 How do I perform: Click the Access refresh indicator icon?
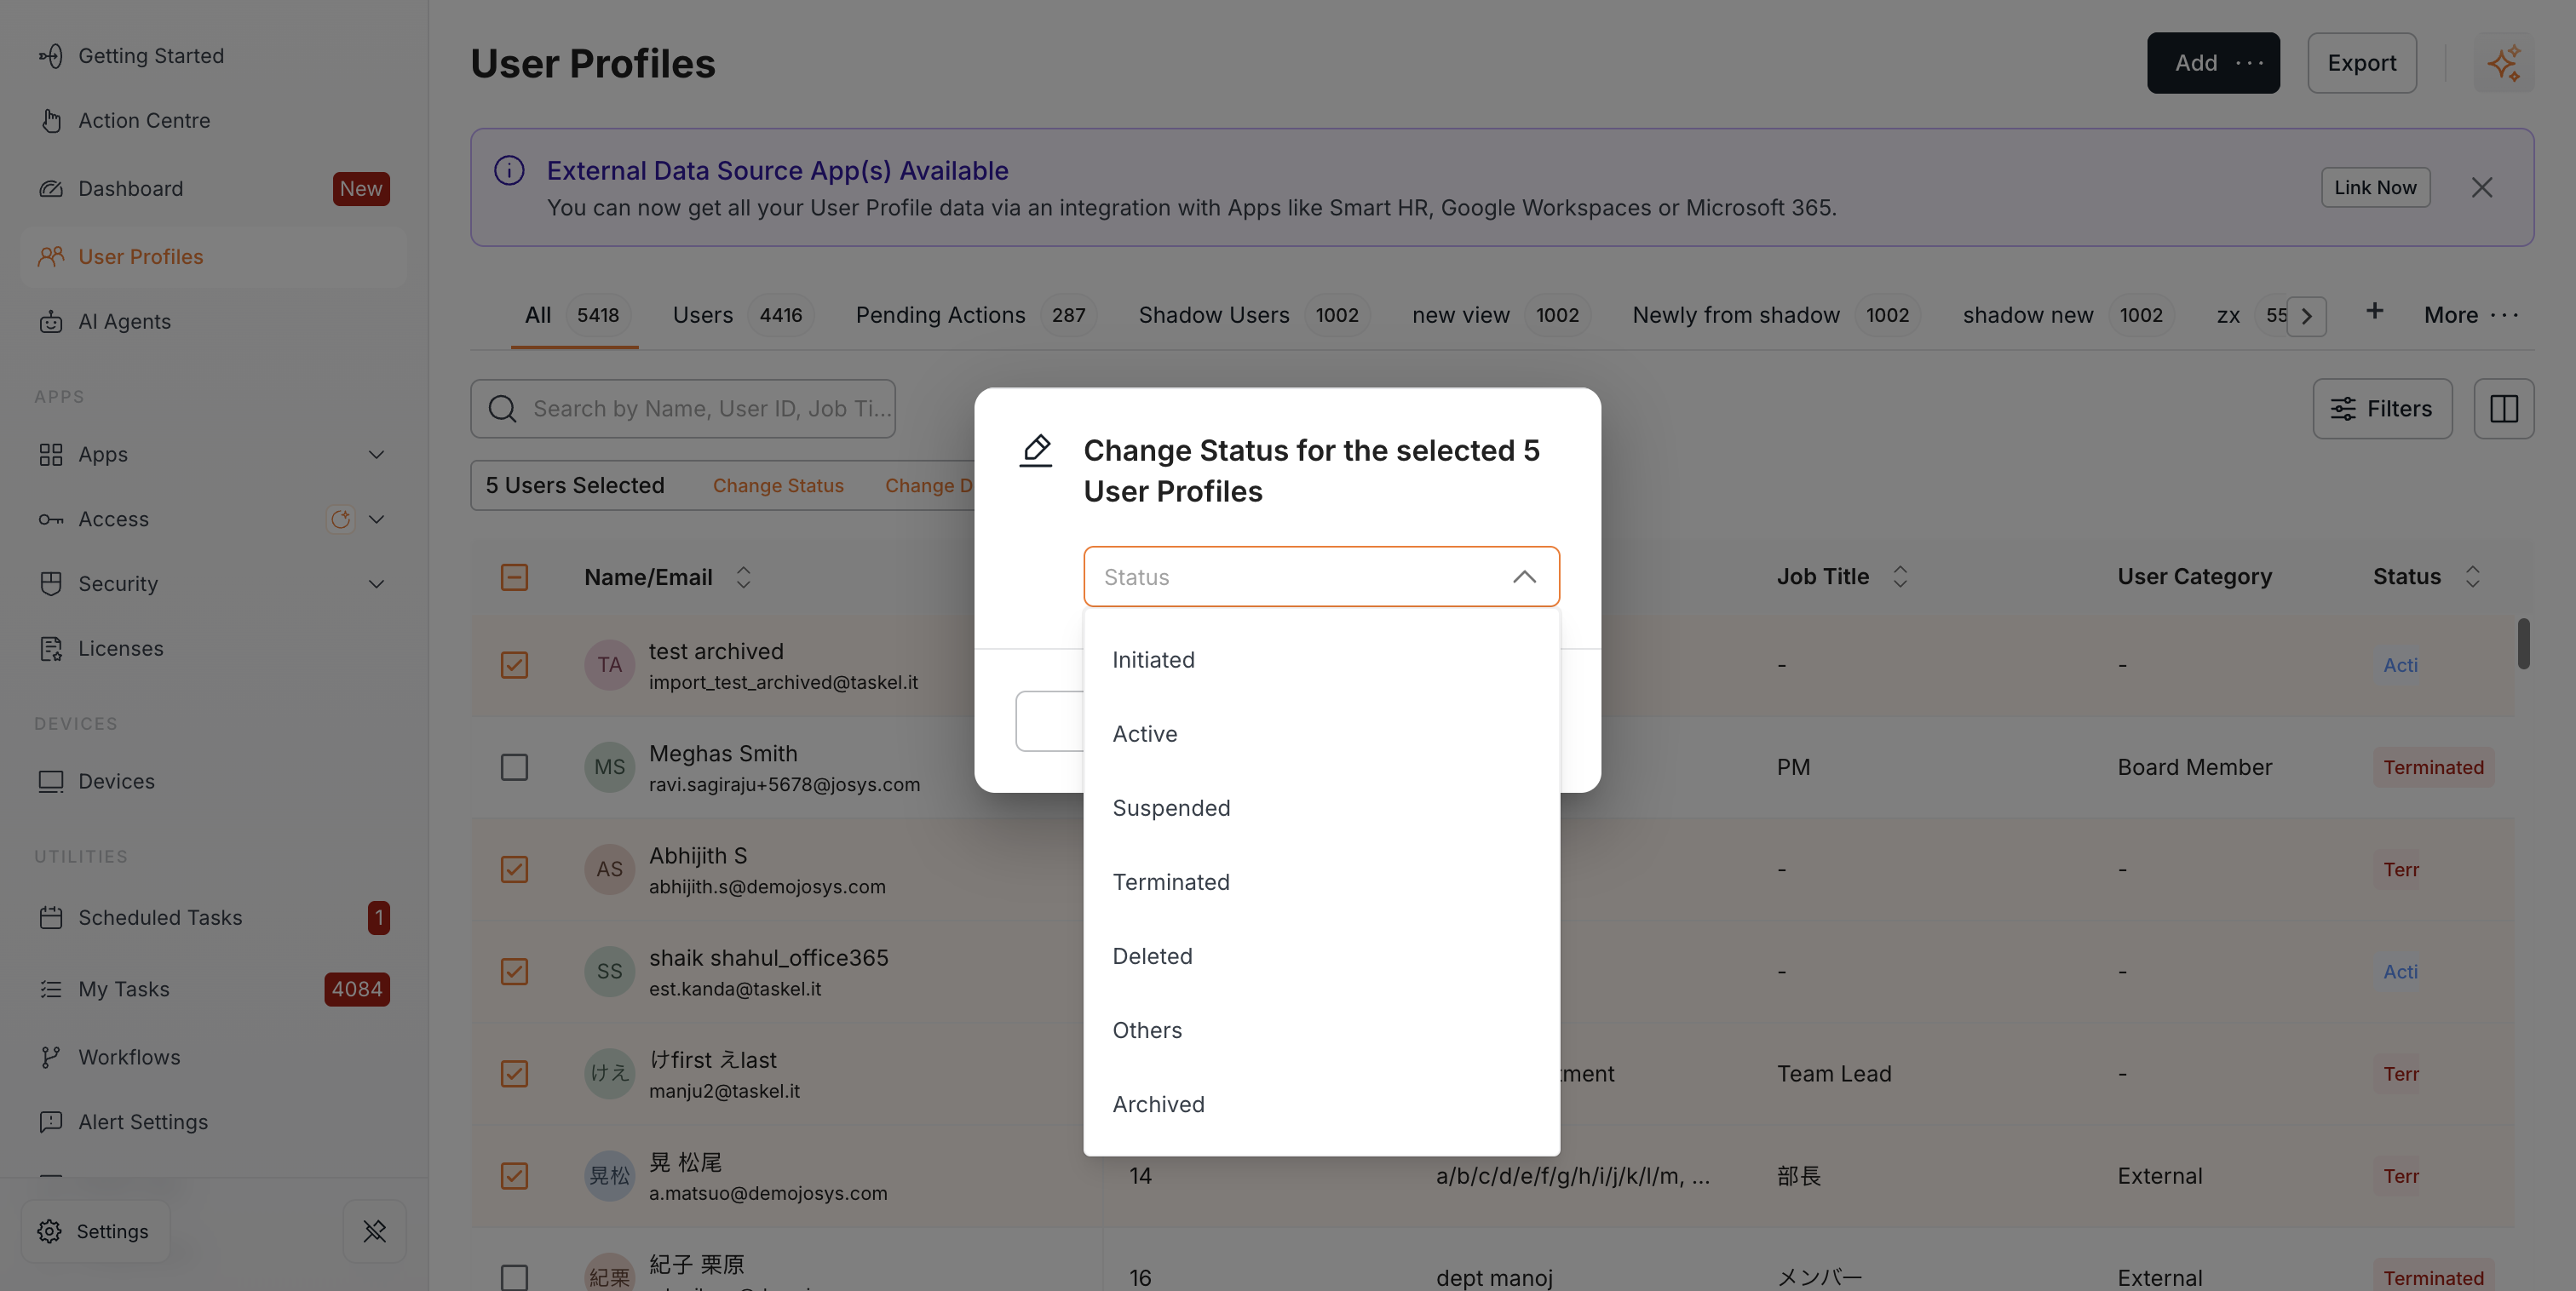341,520
